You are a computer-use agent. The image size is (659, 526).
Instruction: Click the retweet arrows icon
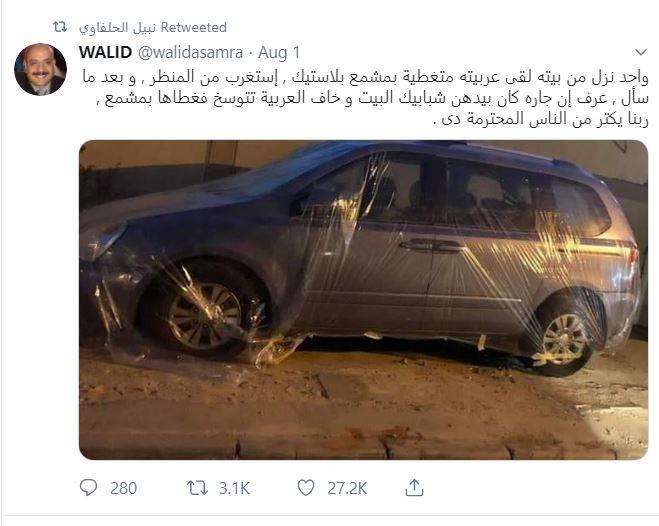[197, 488]
